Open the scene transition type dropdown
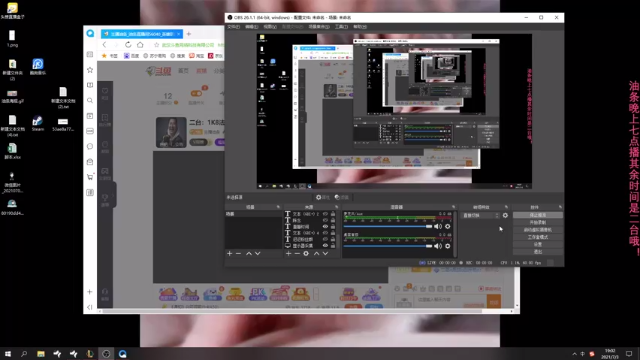Image resolution: width=640 pixels, height=360 pixels. coord(480,215)
